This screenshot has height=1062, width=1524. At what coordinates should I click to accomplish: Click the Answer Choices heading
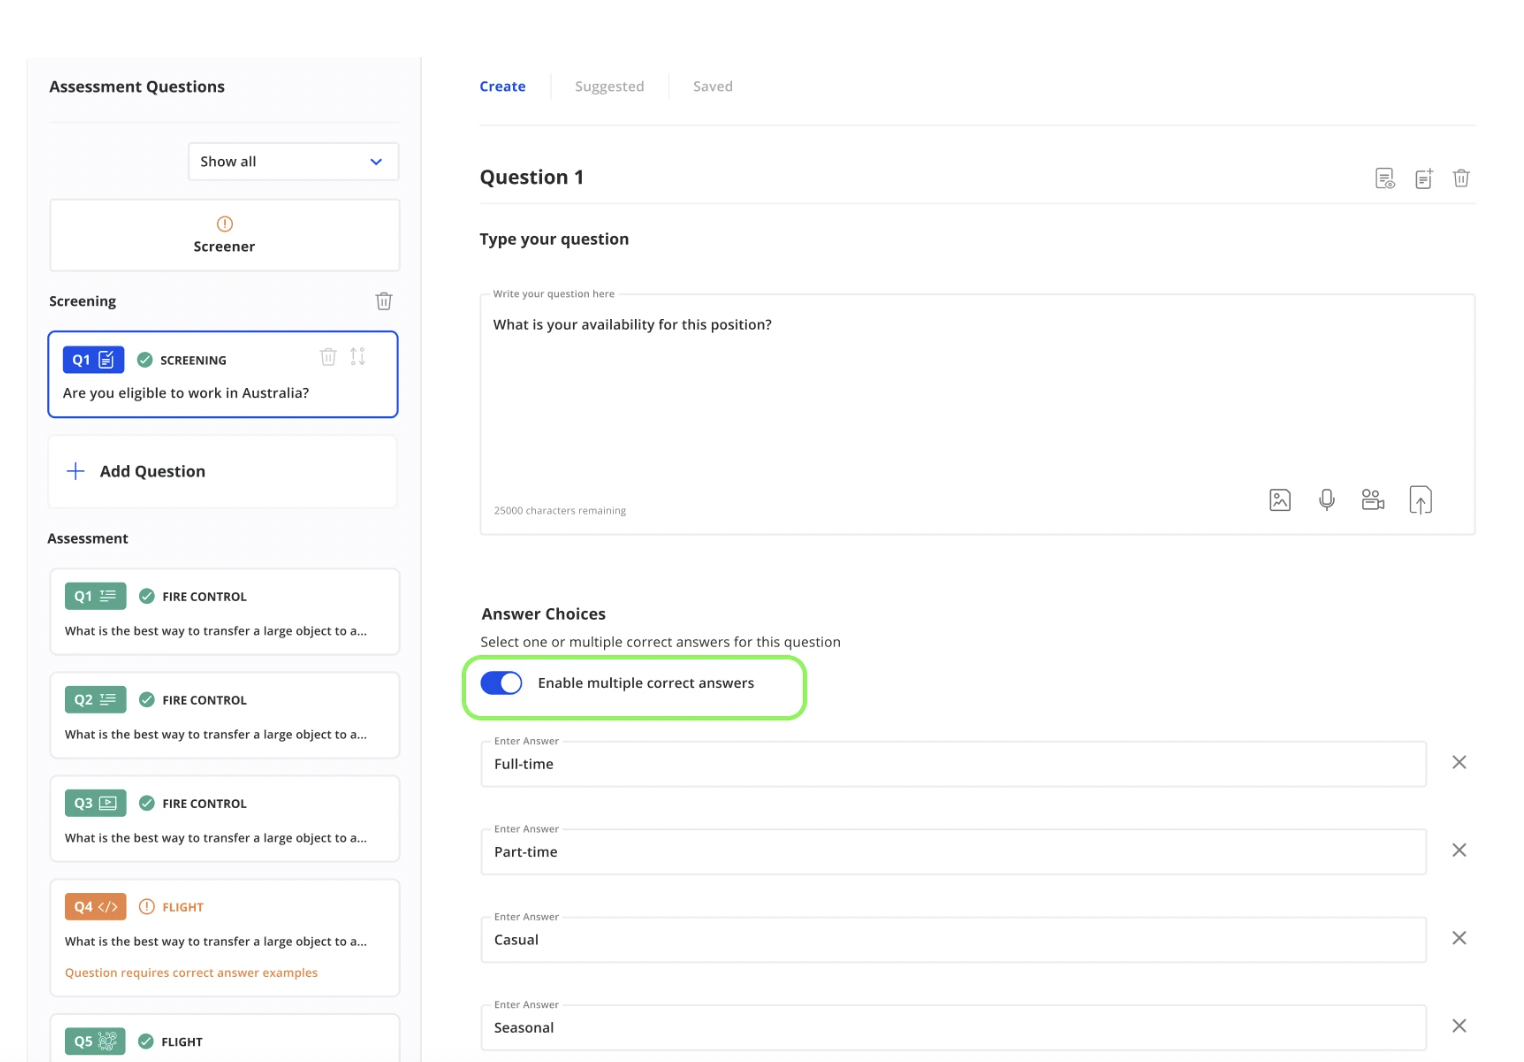[544, 614]
